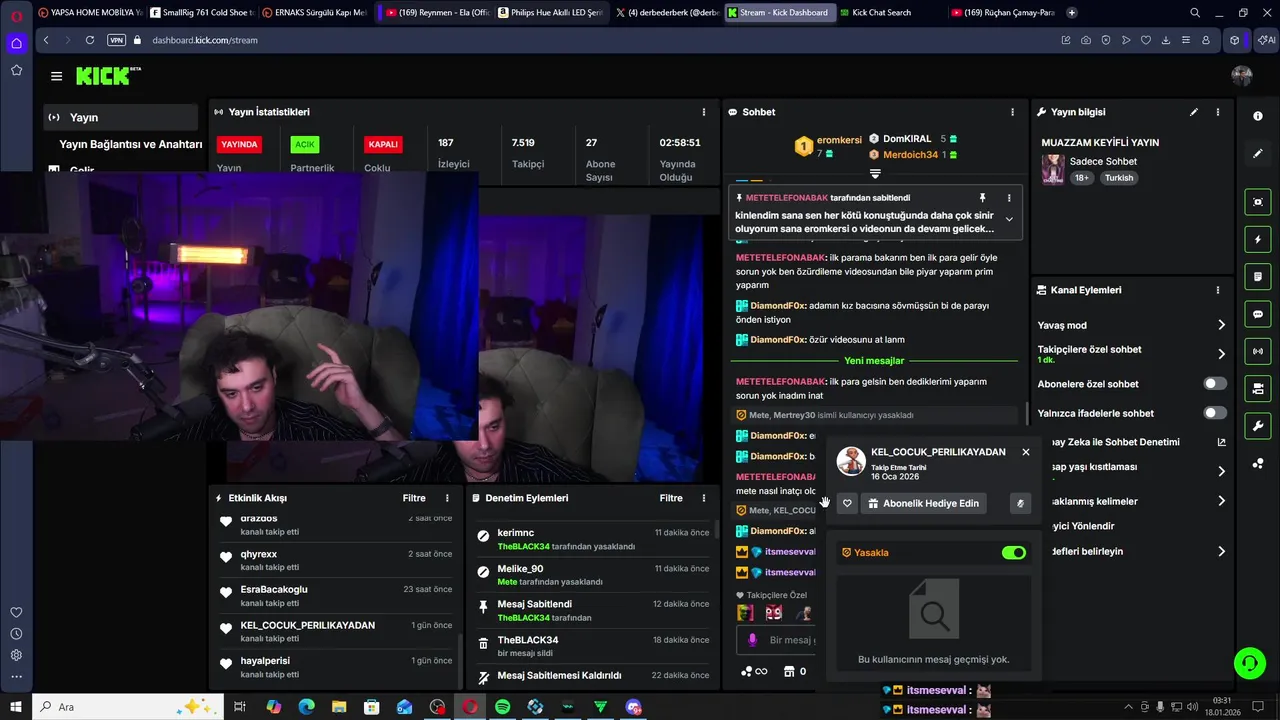Image resolution: width=1280 pixels, height=720 pixels.
Task: Click the mute icon on the user card
Action: (1020, 503)
